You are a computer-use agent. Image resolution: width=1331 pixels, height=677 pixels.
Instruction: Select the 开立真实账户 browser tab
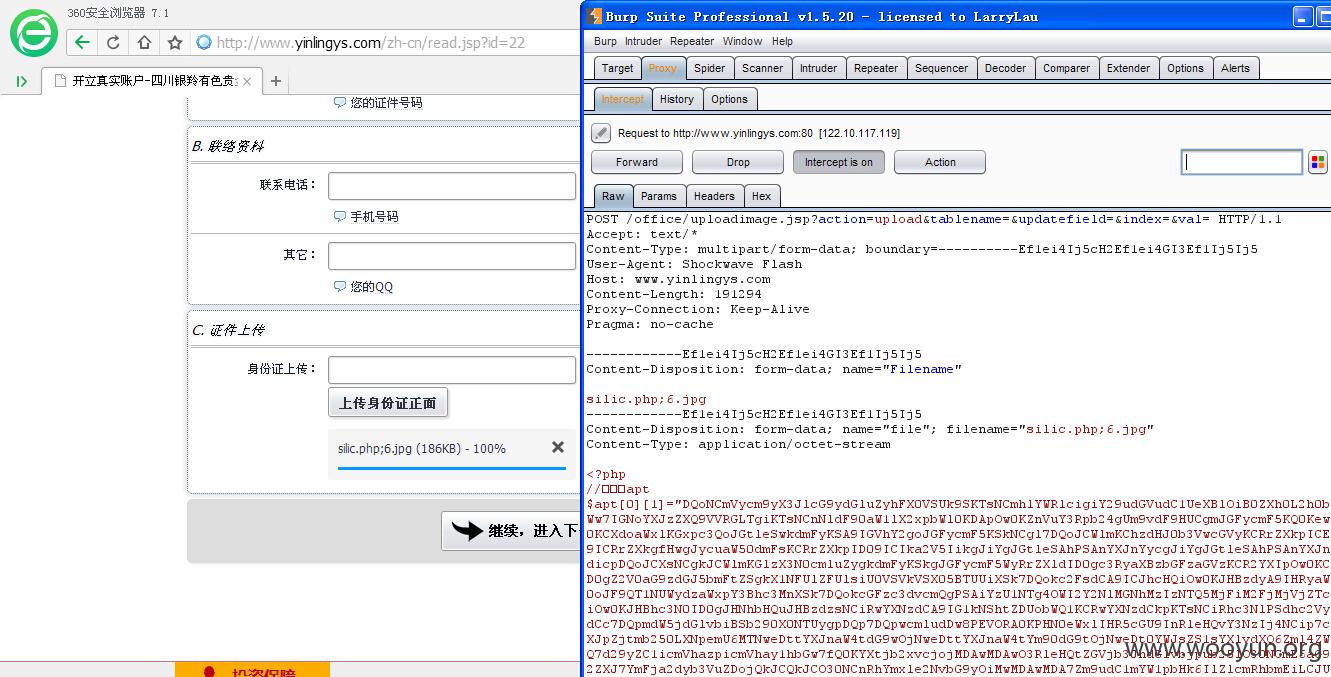[x=152, y=81]
